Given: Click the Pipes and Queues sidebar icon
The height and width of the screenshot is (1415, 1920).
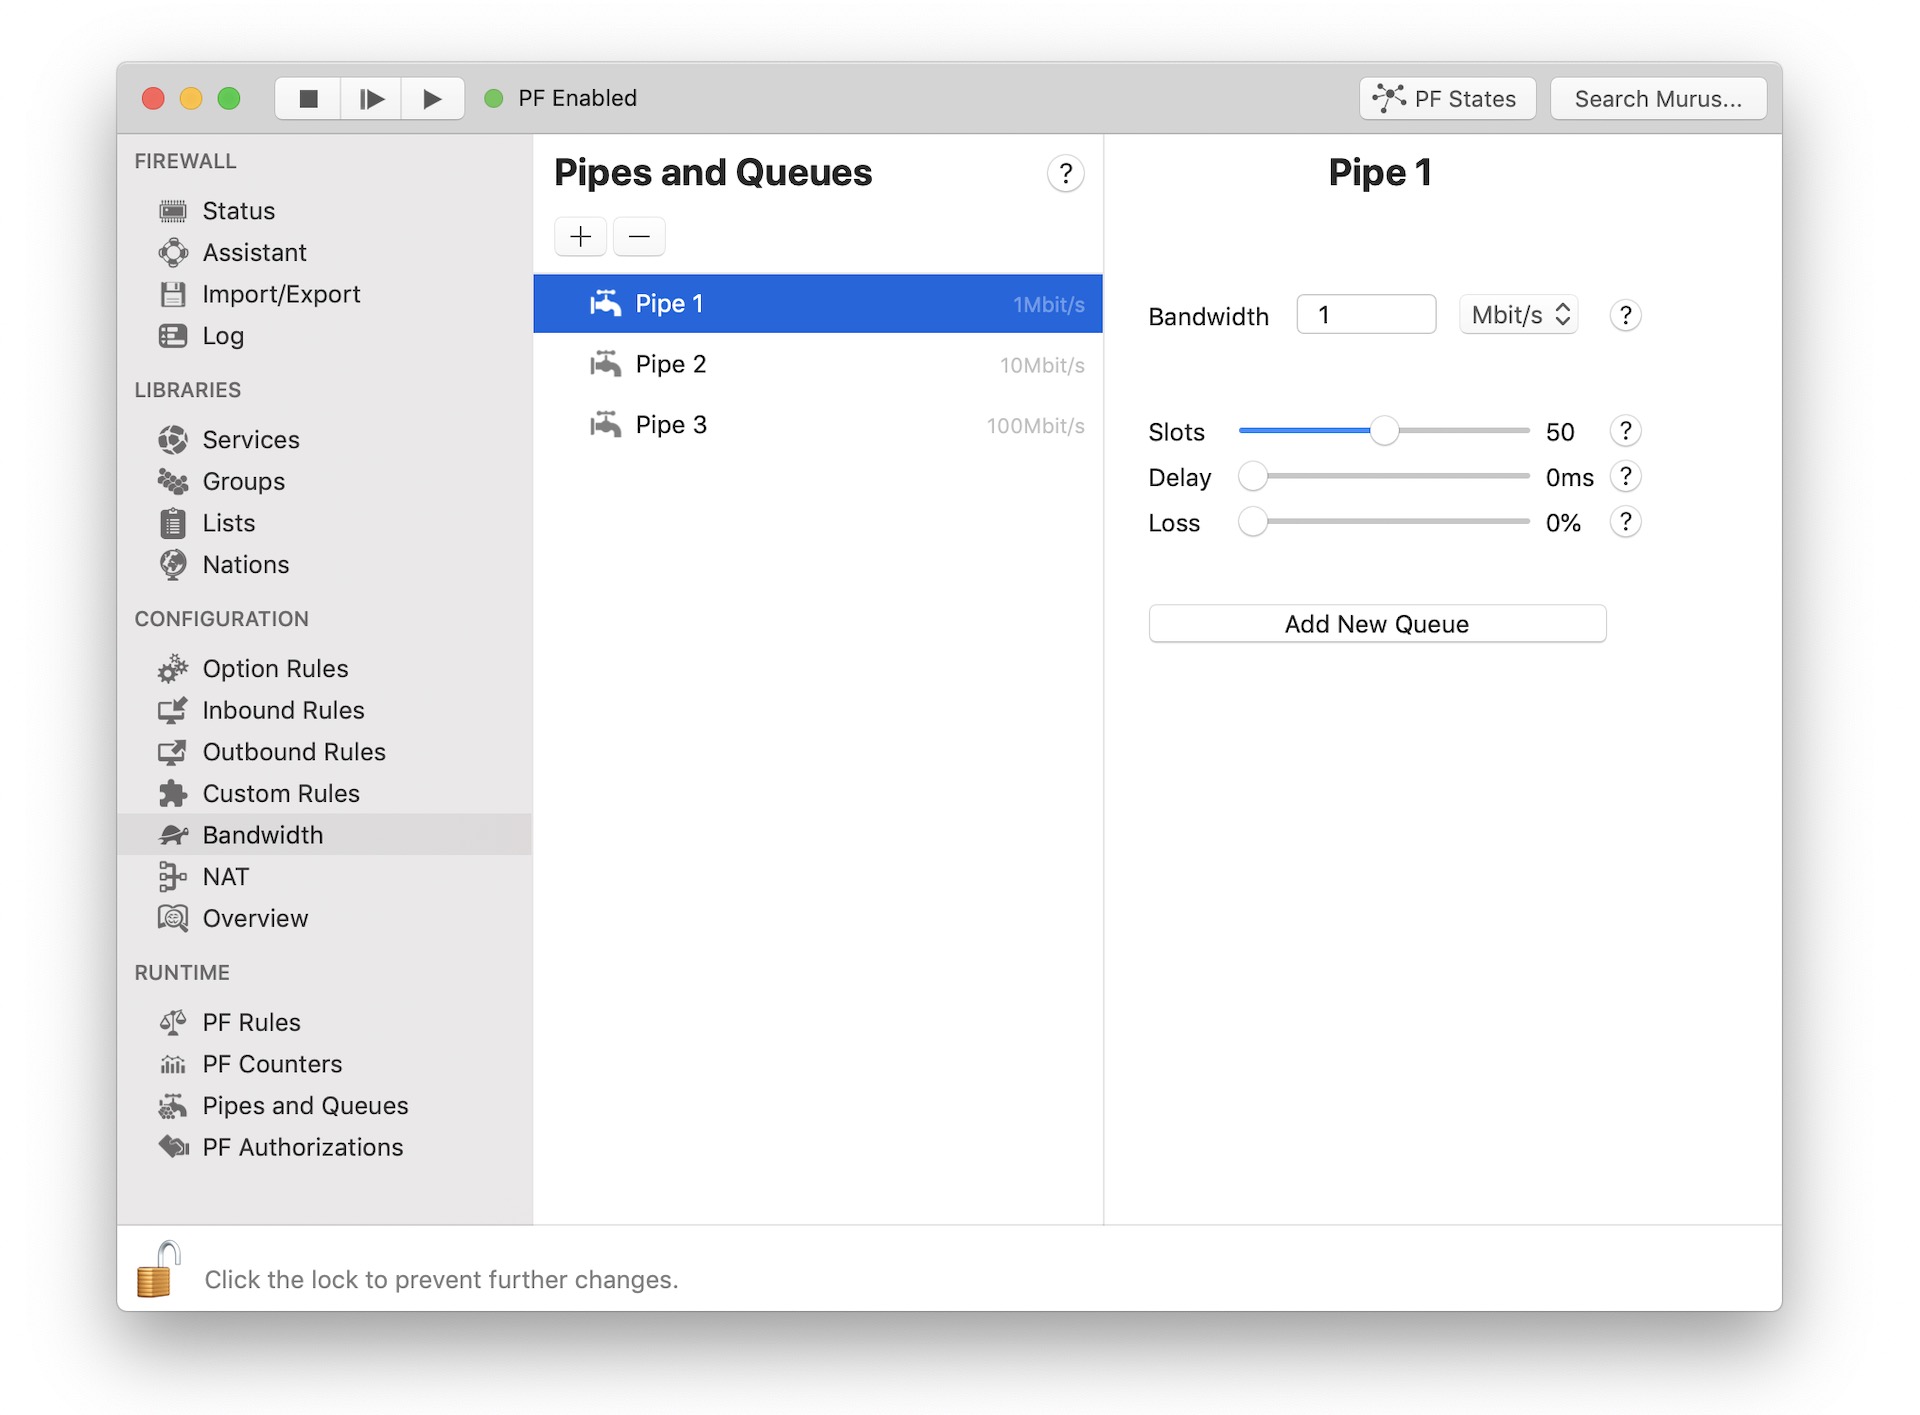Looking at the screenshot, I should click(x=173, y=1106).
